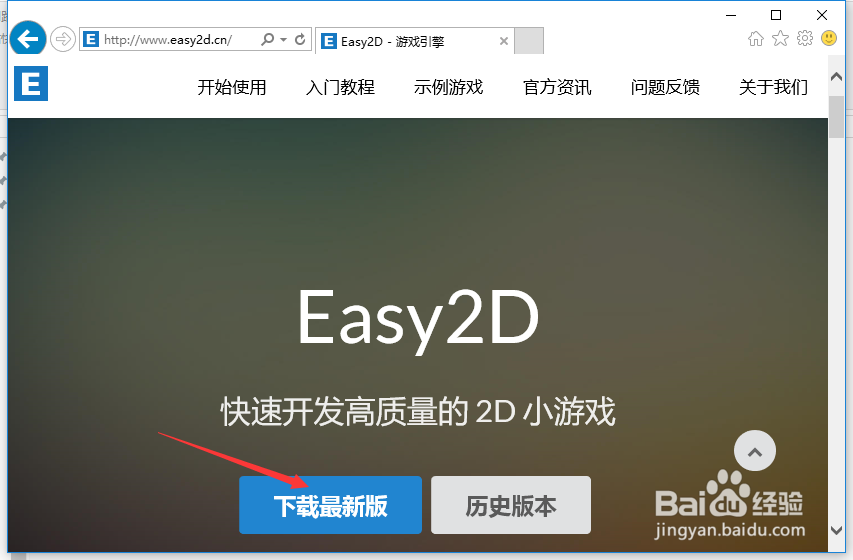The image size is (853, 560).
Task: Click 下载最新版 download button
Action: pyautogui.click(x=331, y=505)
